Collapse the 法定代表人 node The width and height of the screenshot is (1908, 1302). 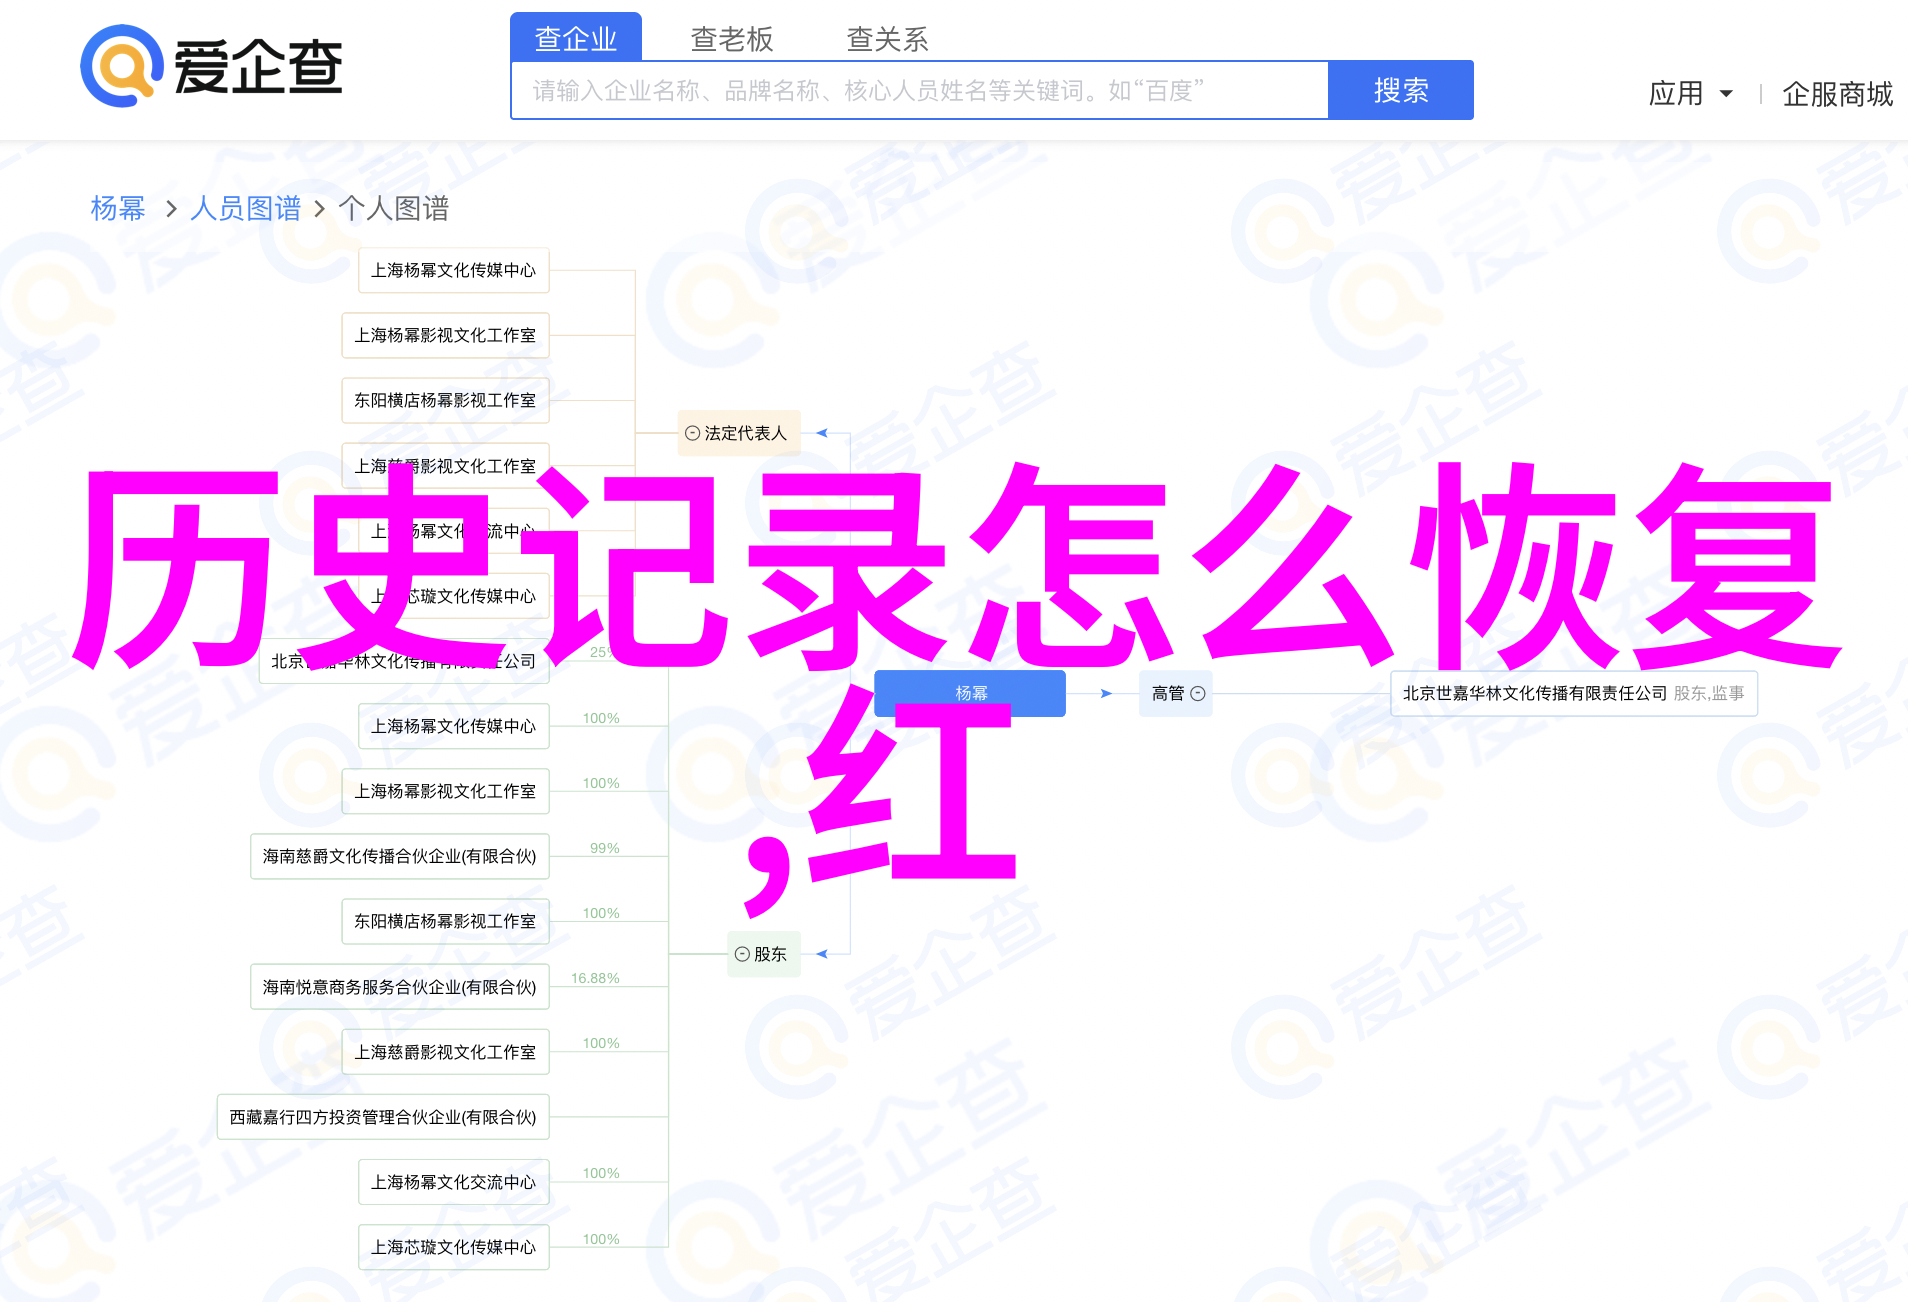692,433
